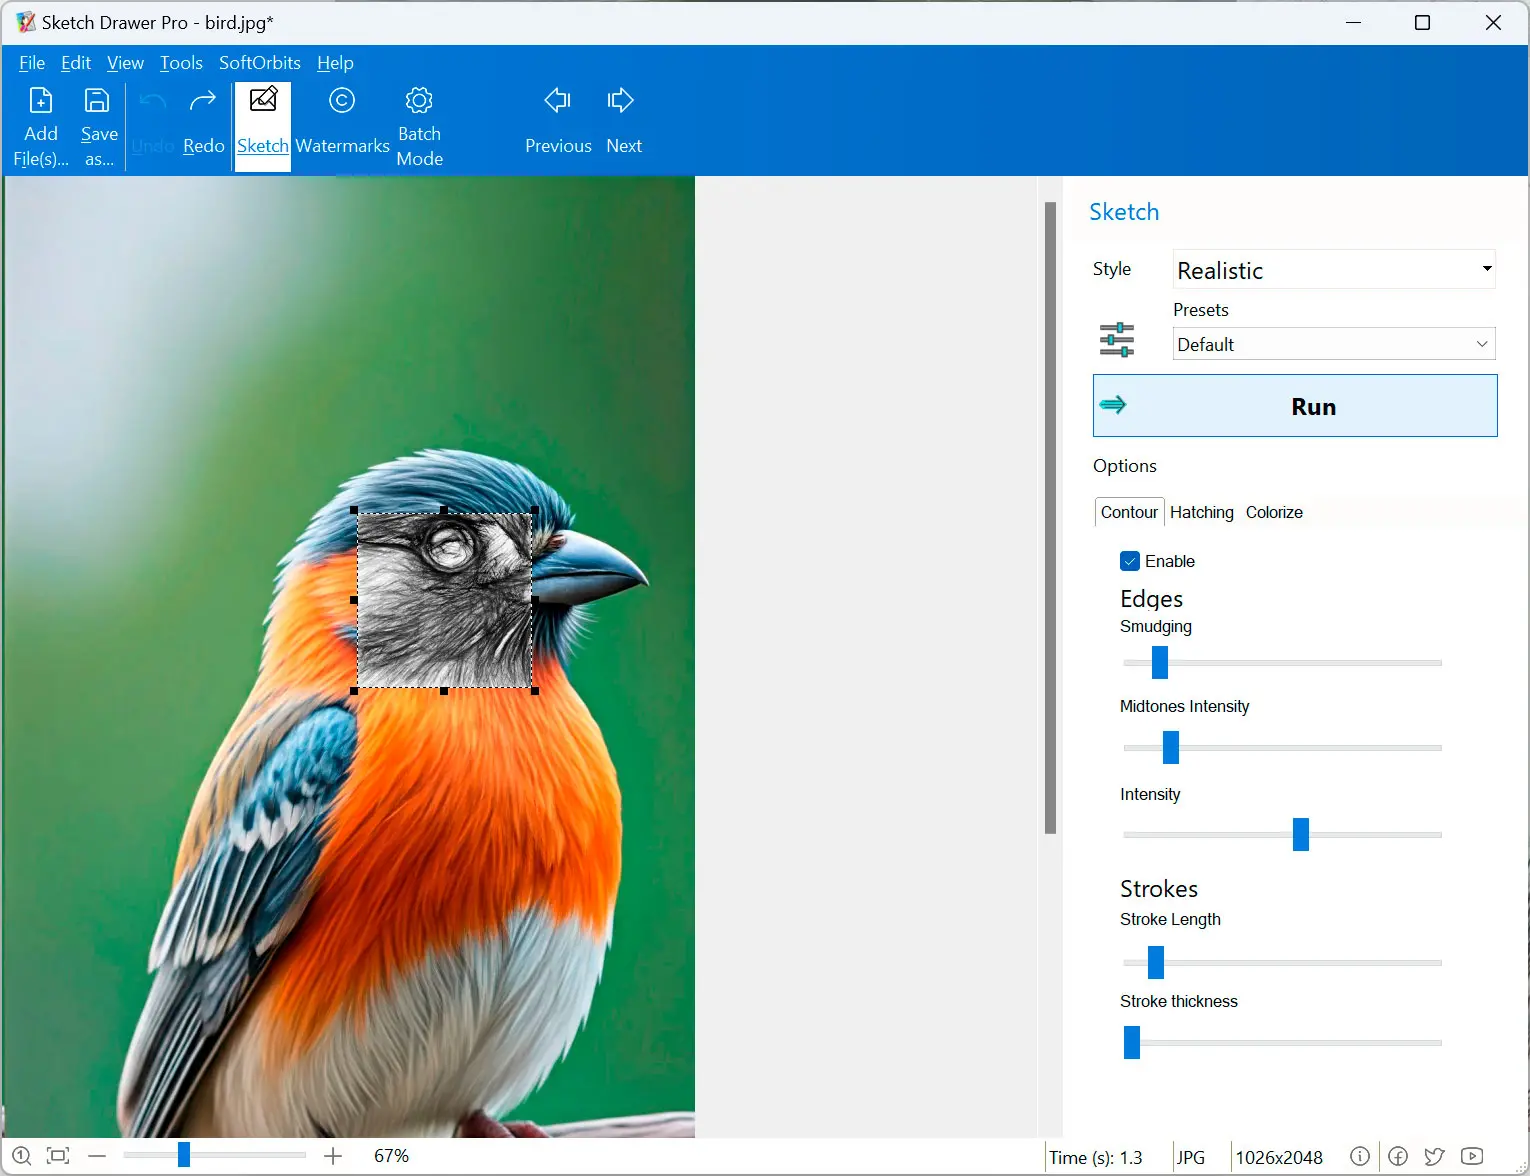Open the Style dropdown showing Realistic
The image size is (1530, 1176).
[1334, 270]
